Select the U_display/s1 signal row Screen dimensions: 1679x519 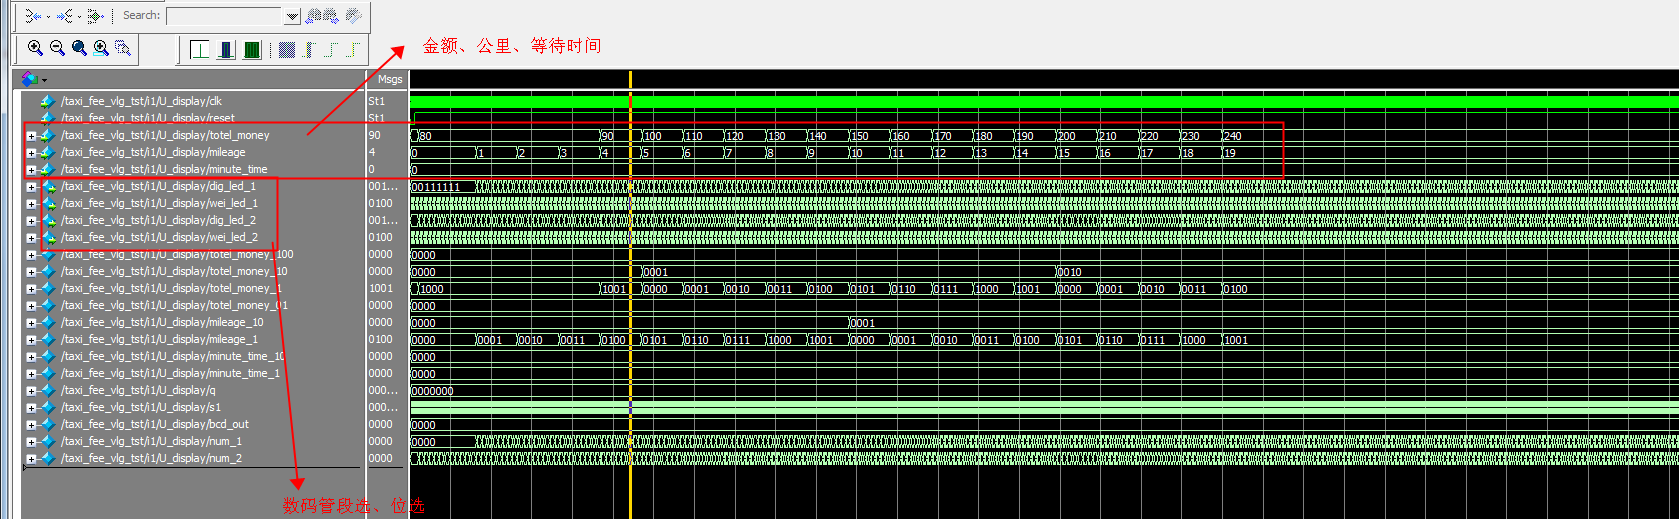click(x=193, y=407)
